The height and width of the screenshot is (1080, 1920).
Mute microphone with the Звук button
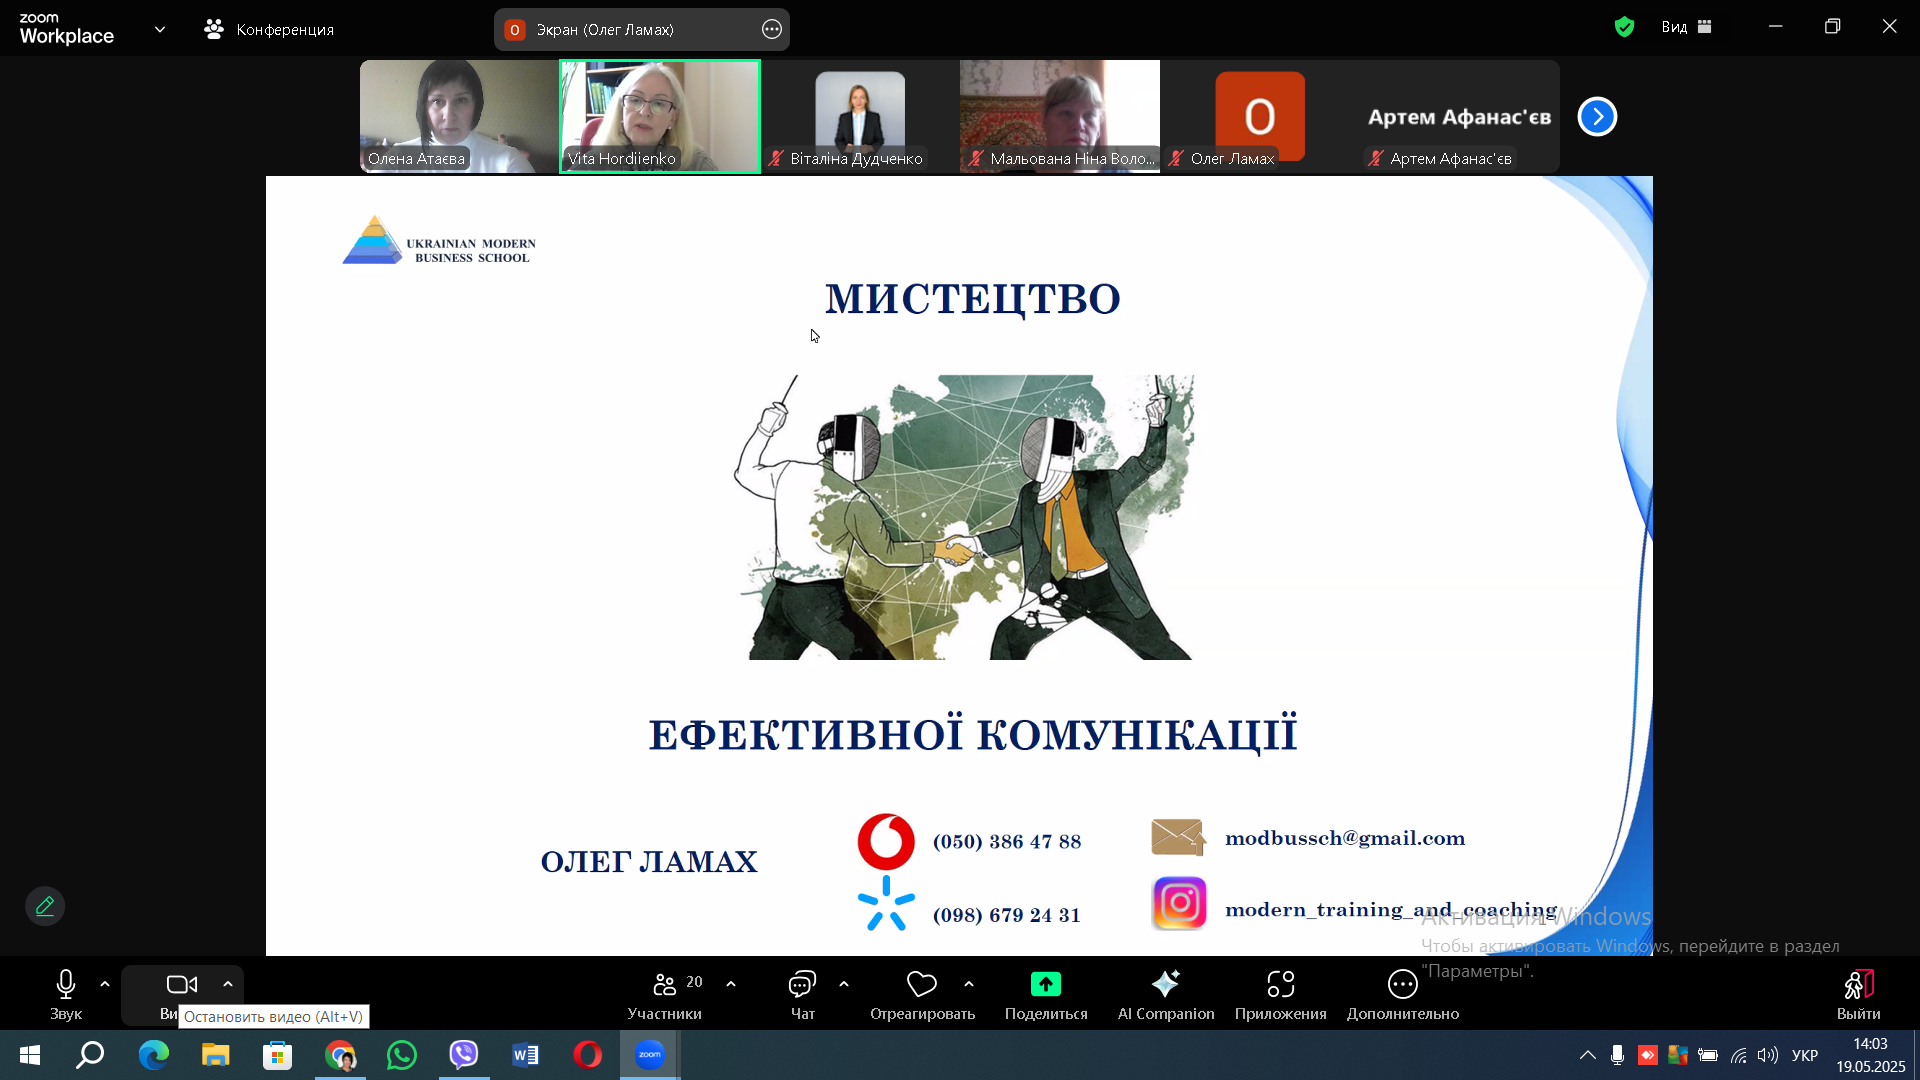(66, 994)
